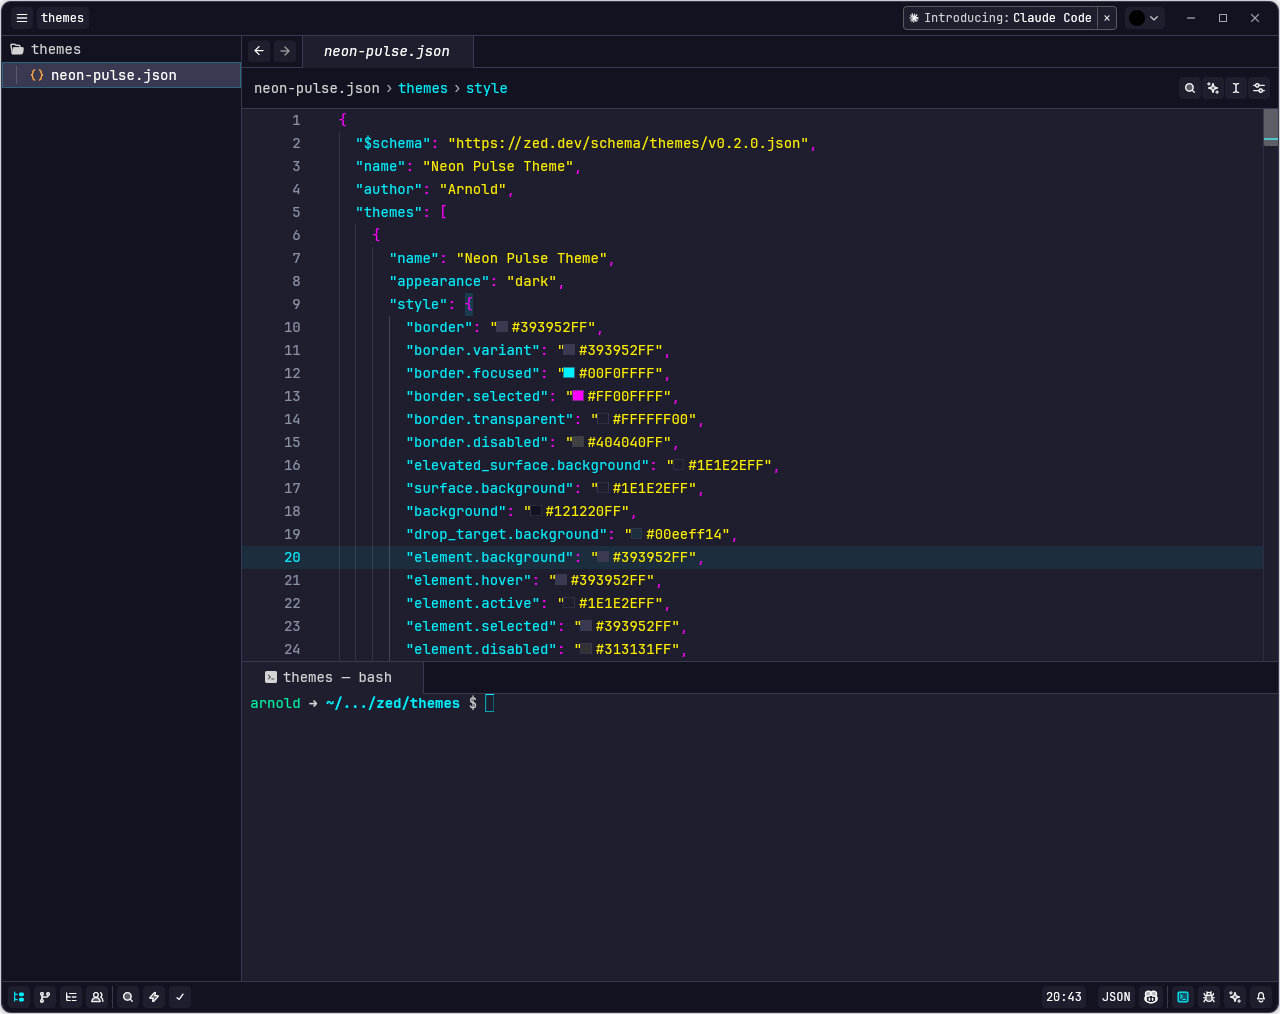The width and height of the screenshot is (1280, 1014).
Task: Click the ~/.../zed/themes path in terminal
Action: 393,703
